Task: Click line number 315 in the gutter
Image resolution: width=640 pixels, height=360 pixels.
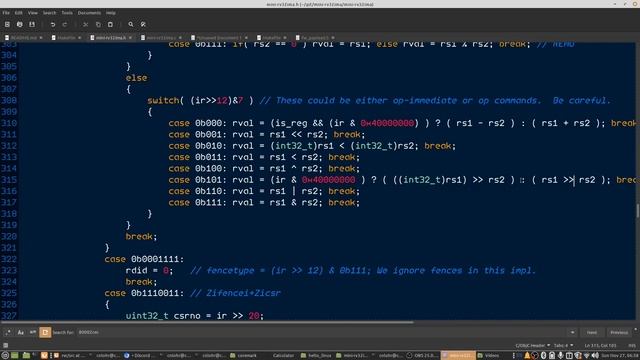Action: click(9, 180)
